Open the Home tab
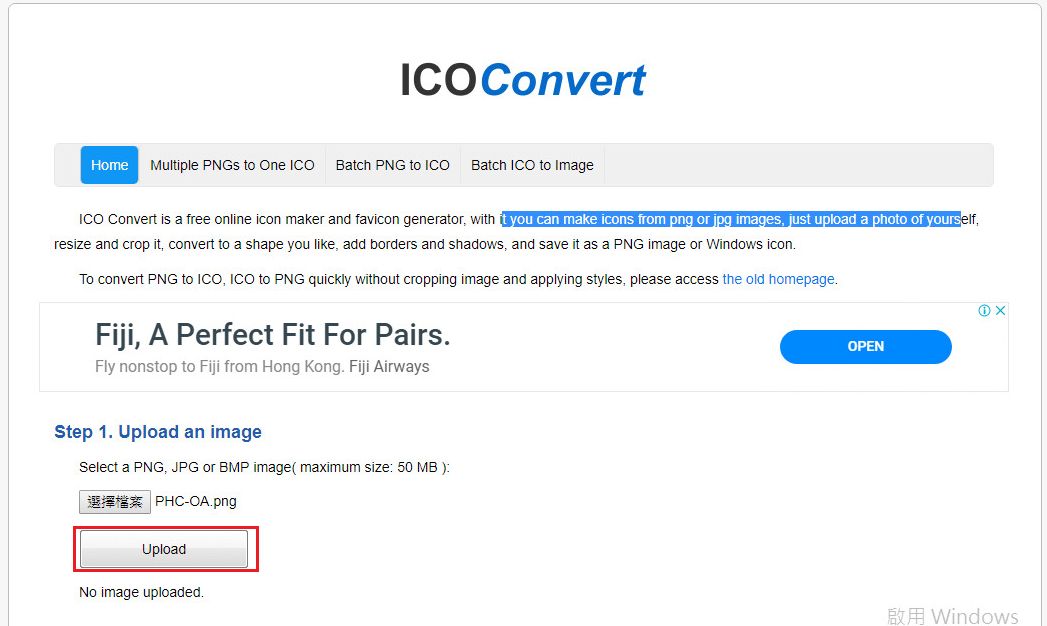 (109, 165)
